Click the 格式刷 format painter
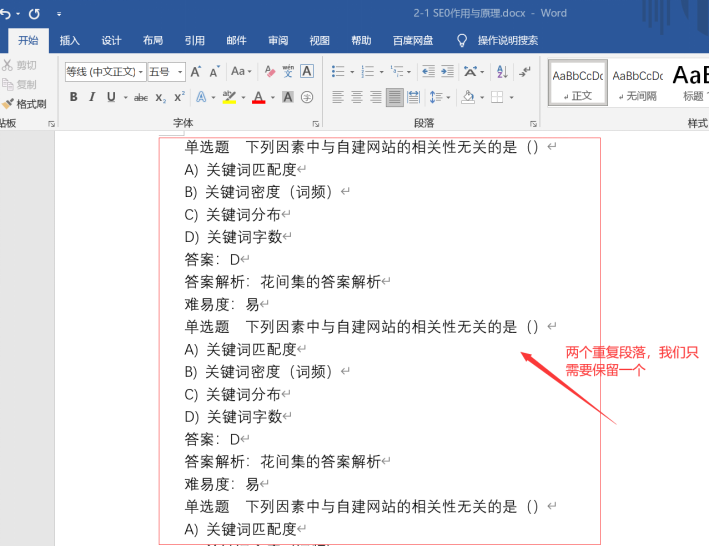709x547 pixels. [x=24, y=104]
